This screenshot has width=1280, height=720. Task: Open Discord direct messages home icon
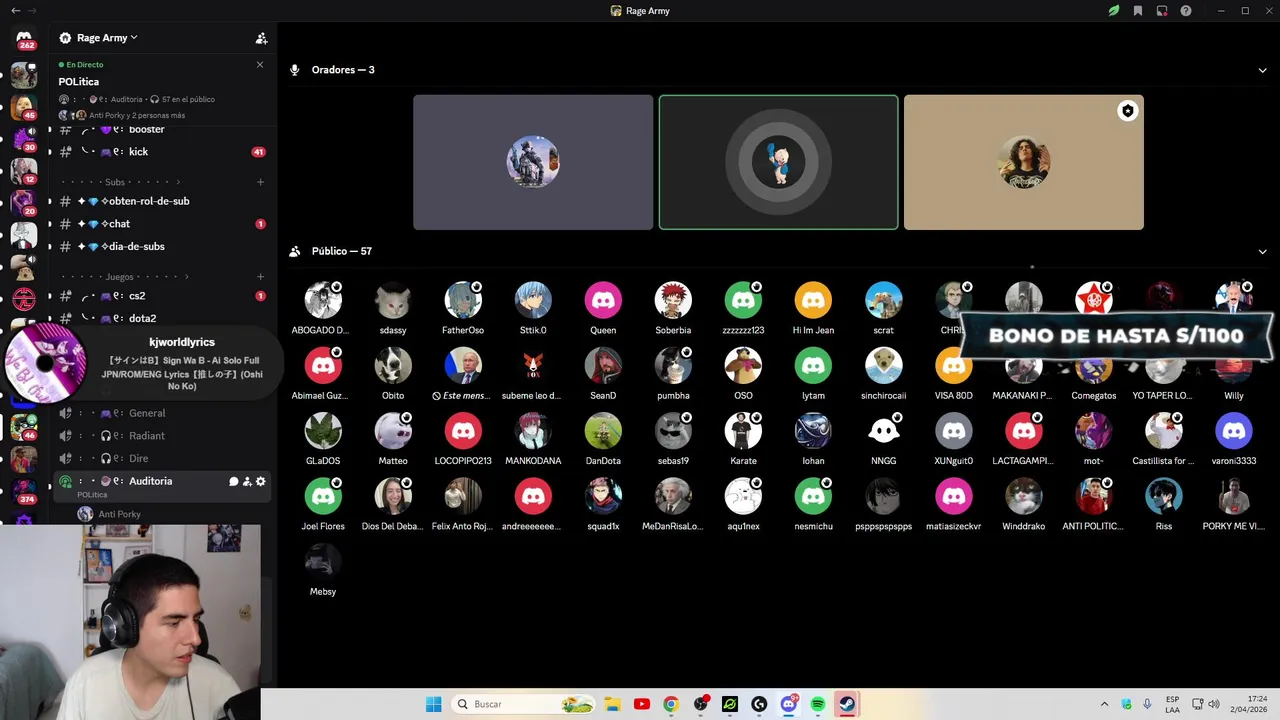pos(24,37)
